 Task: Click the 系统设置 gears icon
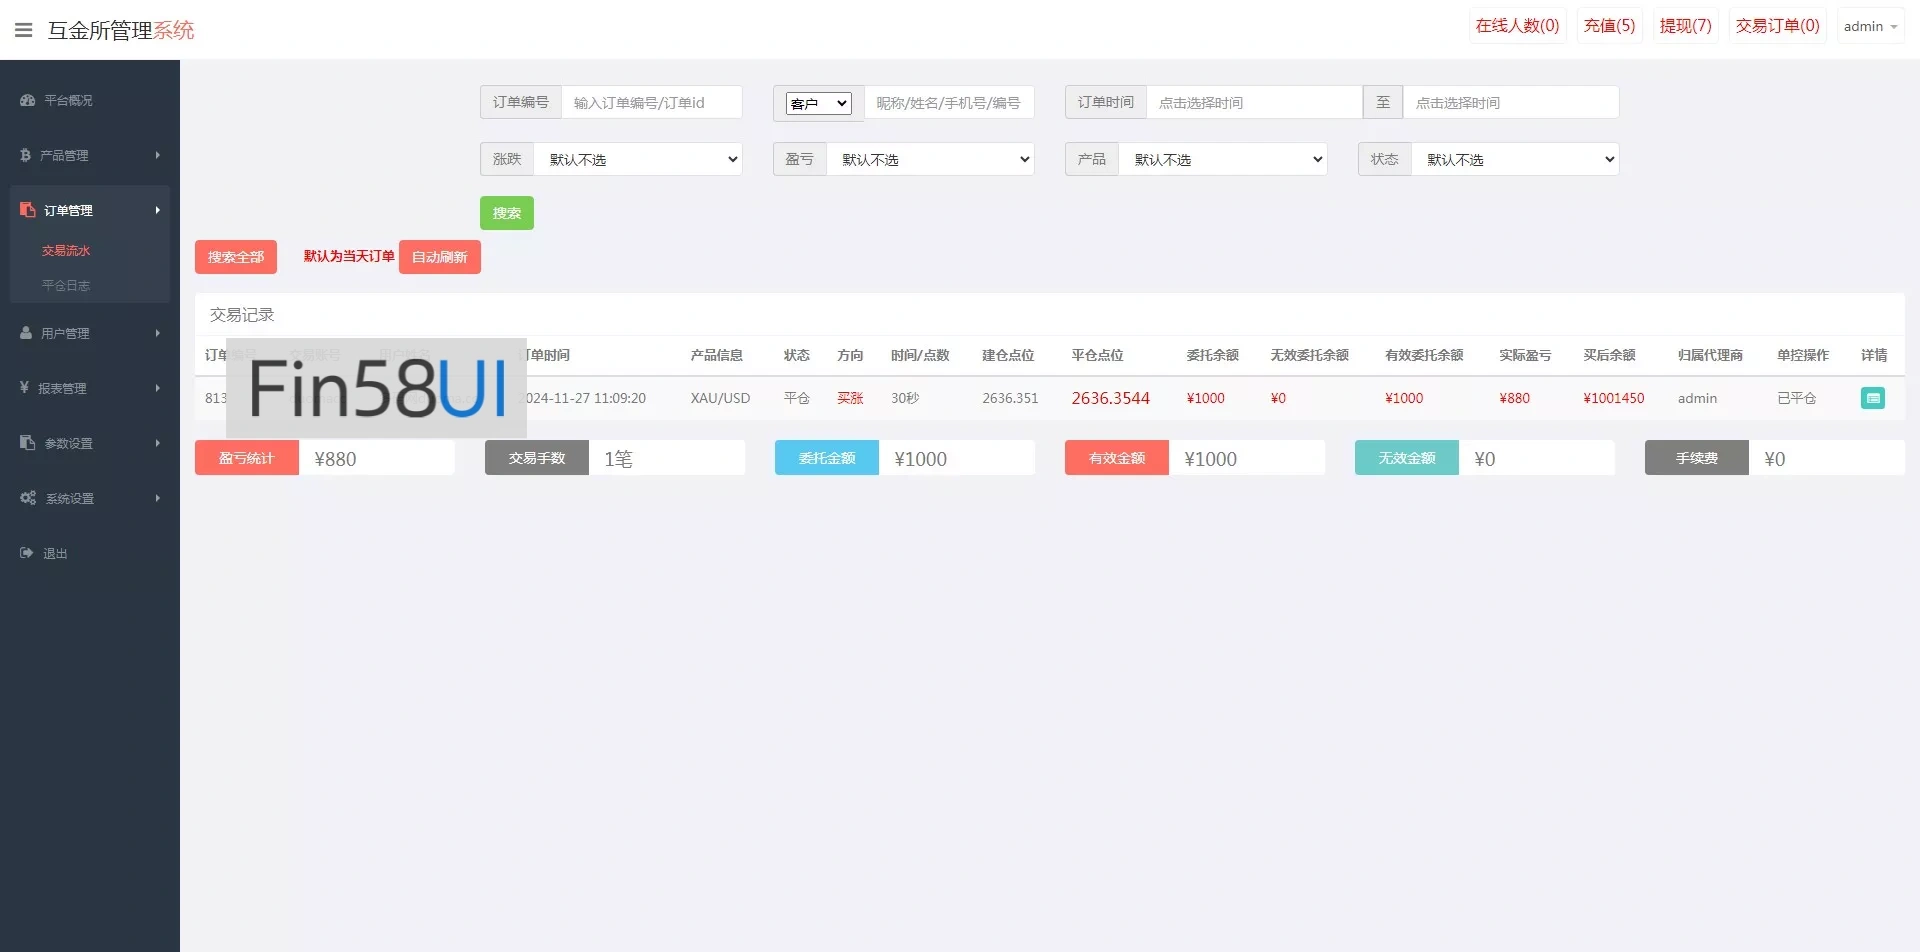click(28, 498)
